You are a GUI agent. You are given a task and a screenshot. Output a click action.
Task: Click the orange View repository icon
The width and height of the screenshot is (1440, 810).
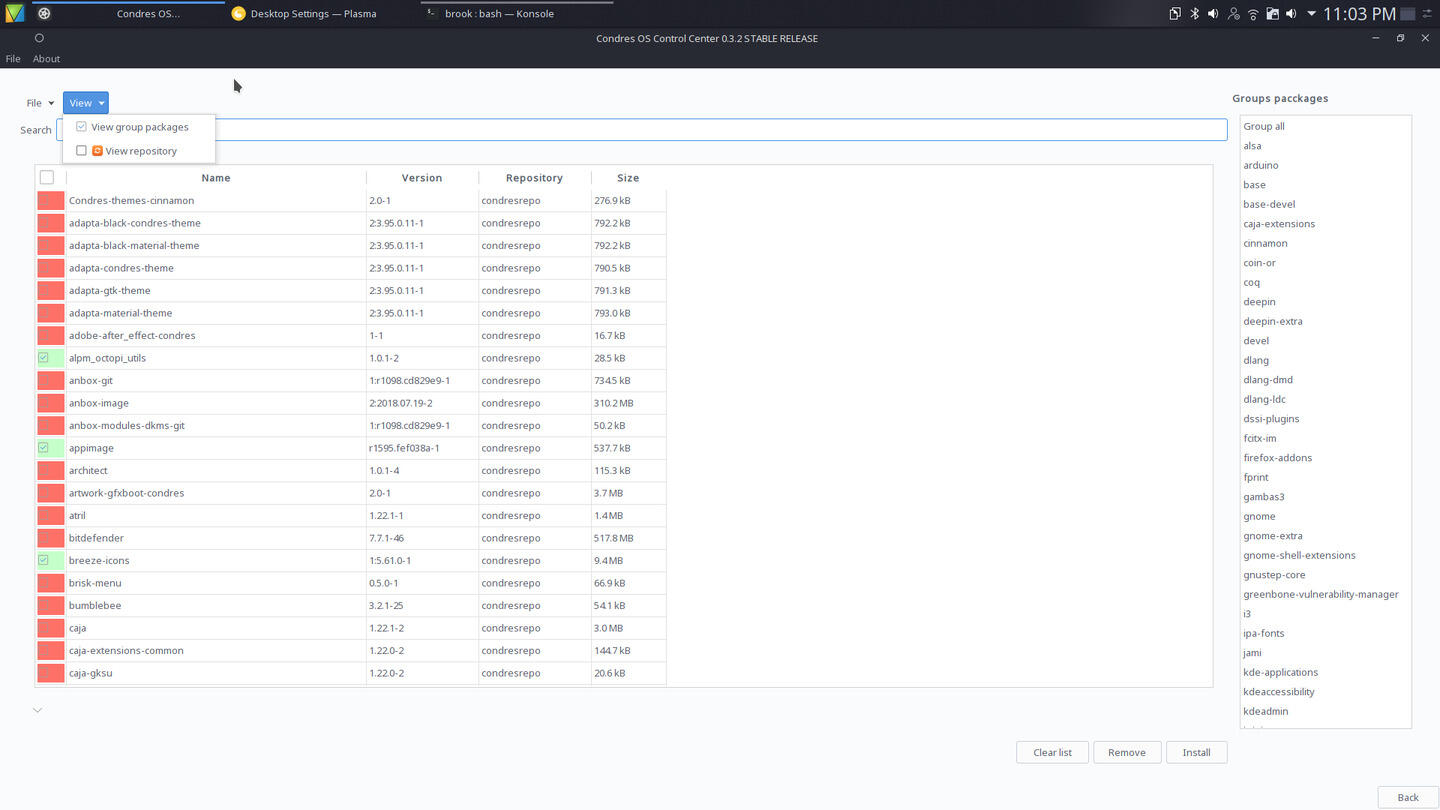97,151
